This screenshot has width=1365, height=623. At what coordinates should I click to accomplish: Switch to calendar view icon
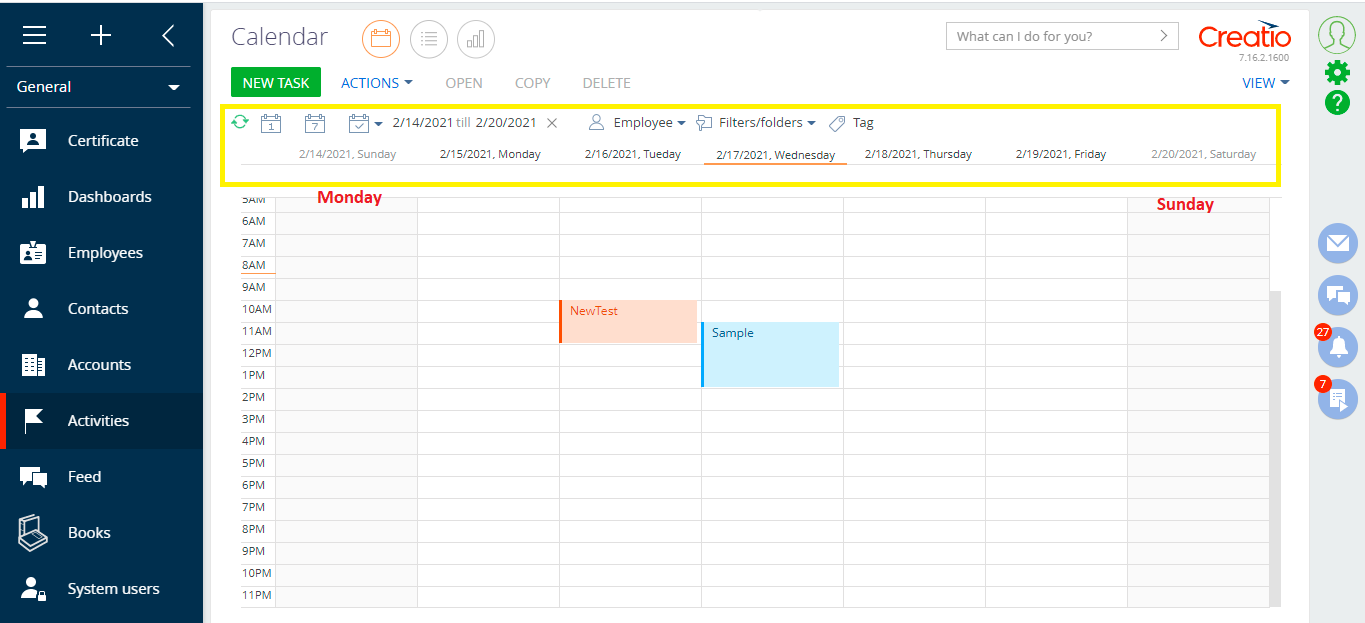pos(380,39)
